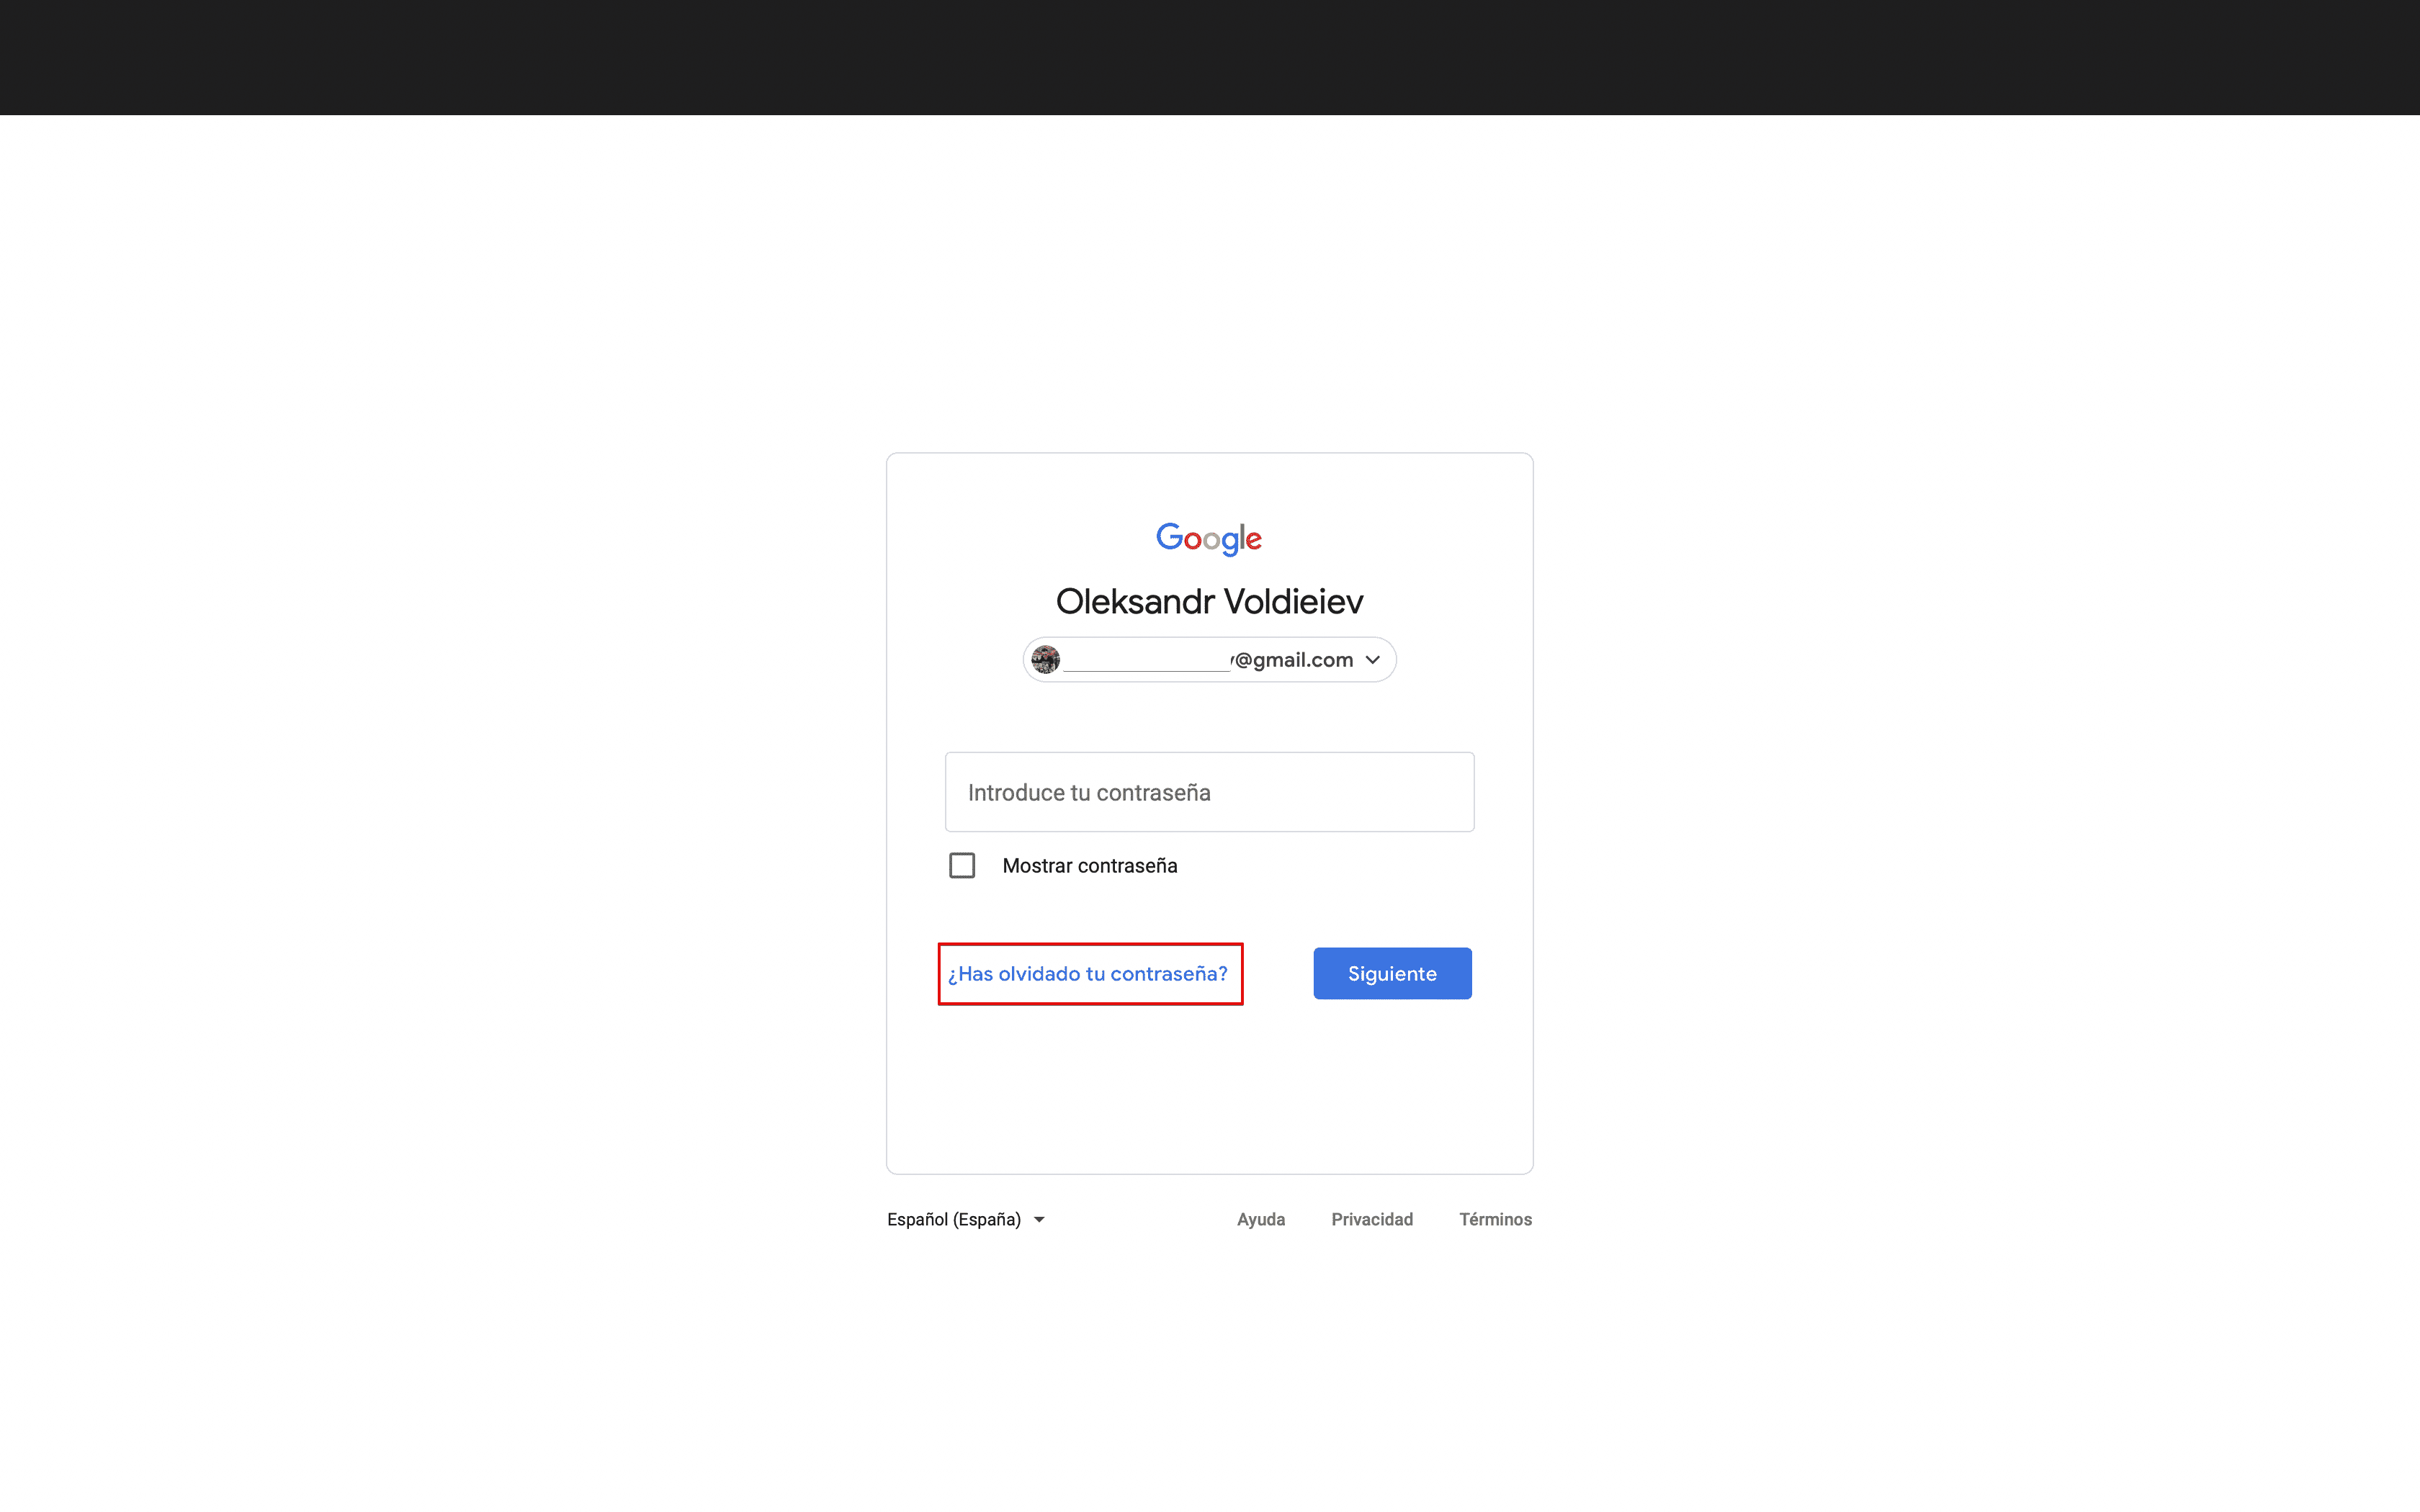
Task: Open the Términos terms link
Action: point(1495,1219)
